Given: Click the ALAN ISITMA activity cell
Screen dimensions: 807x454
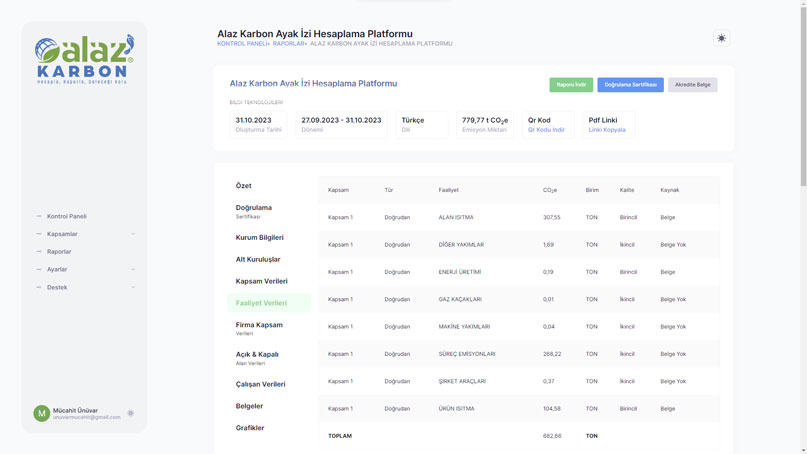Looking at the screenshot, I should (456, 217).
